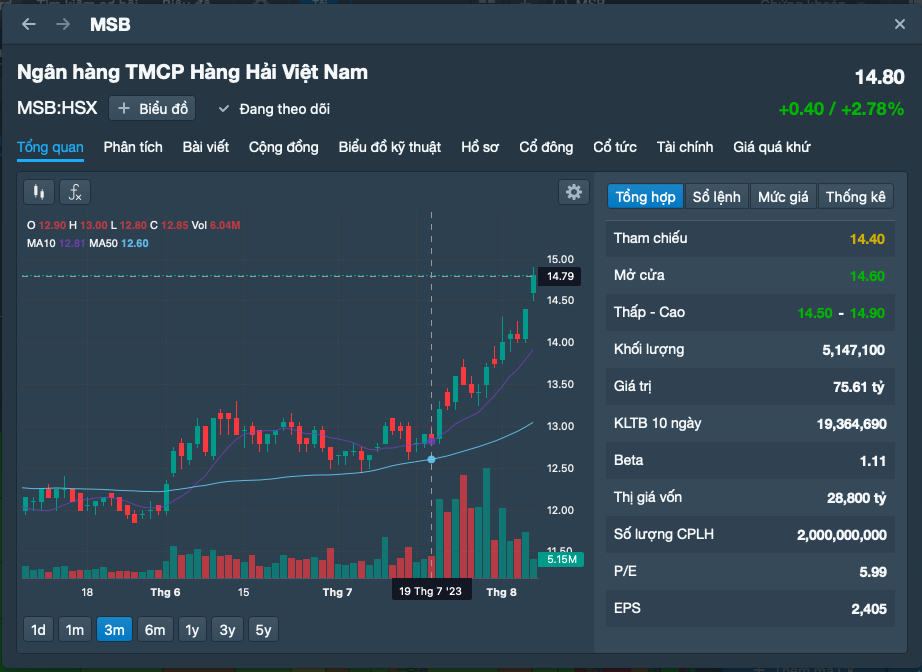Click the 5.15M volume label
Screen dimensions: 922x672
tap(561, 559)
